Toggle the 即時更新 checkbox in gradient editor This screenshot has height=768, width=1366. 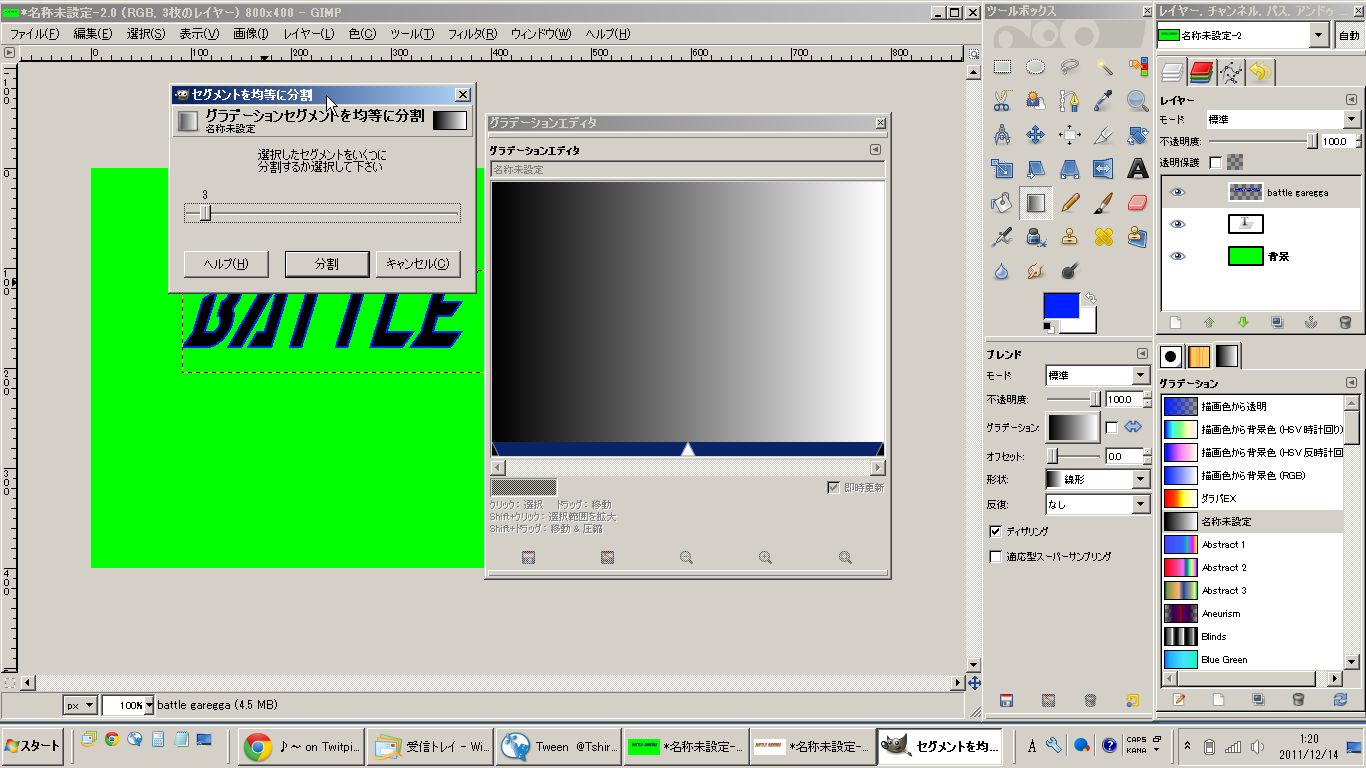[x=833, y=487]
